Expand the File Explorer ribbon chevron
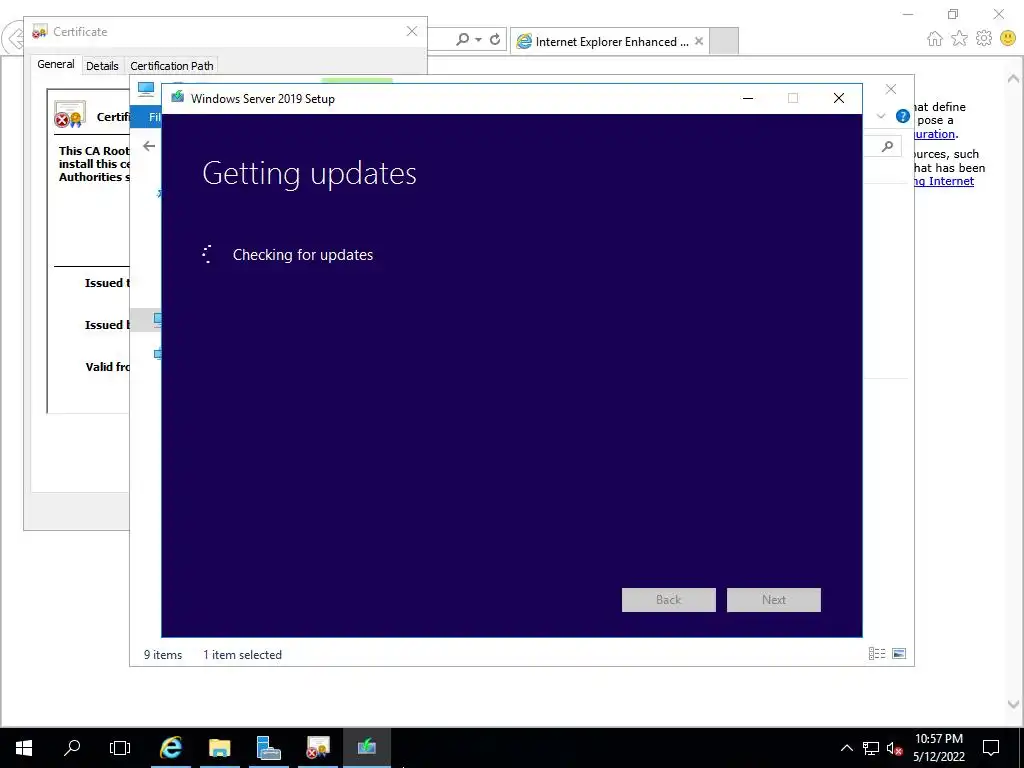This screenshot has width=1024, height=768. point(880,116)
